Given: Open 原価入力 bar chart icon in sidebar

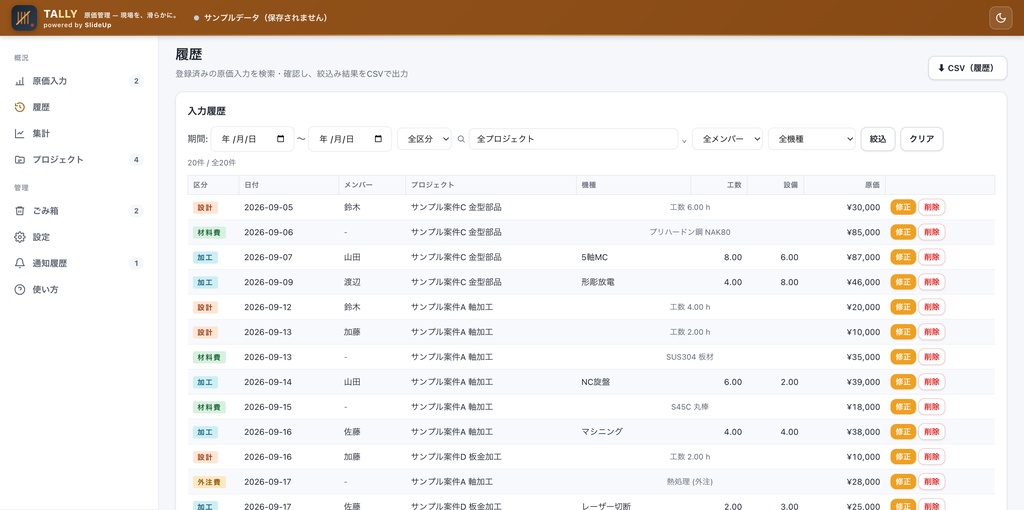Looking at the screenshot, I should click(20, 81).
